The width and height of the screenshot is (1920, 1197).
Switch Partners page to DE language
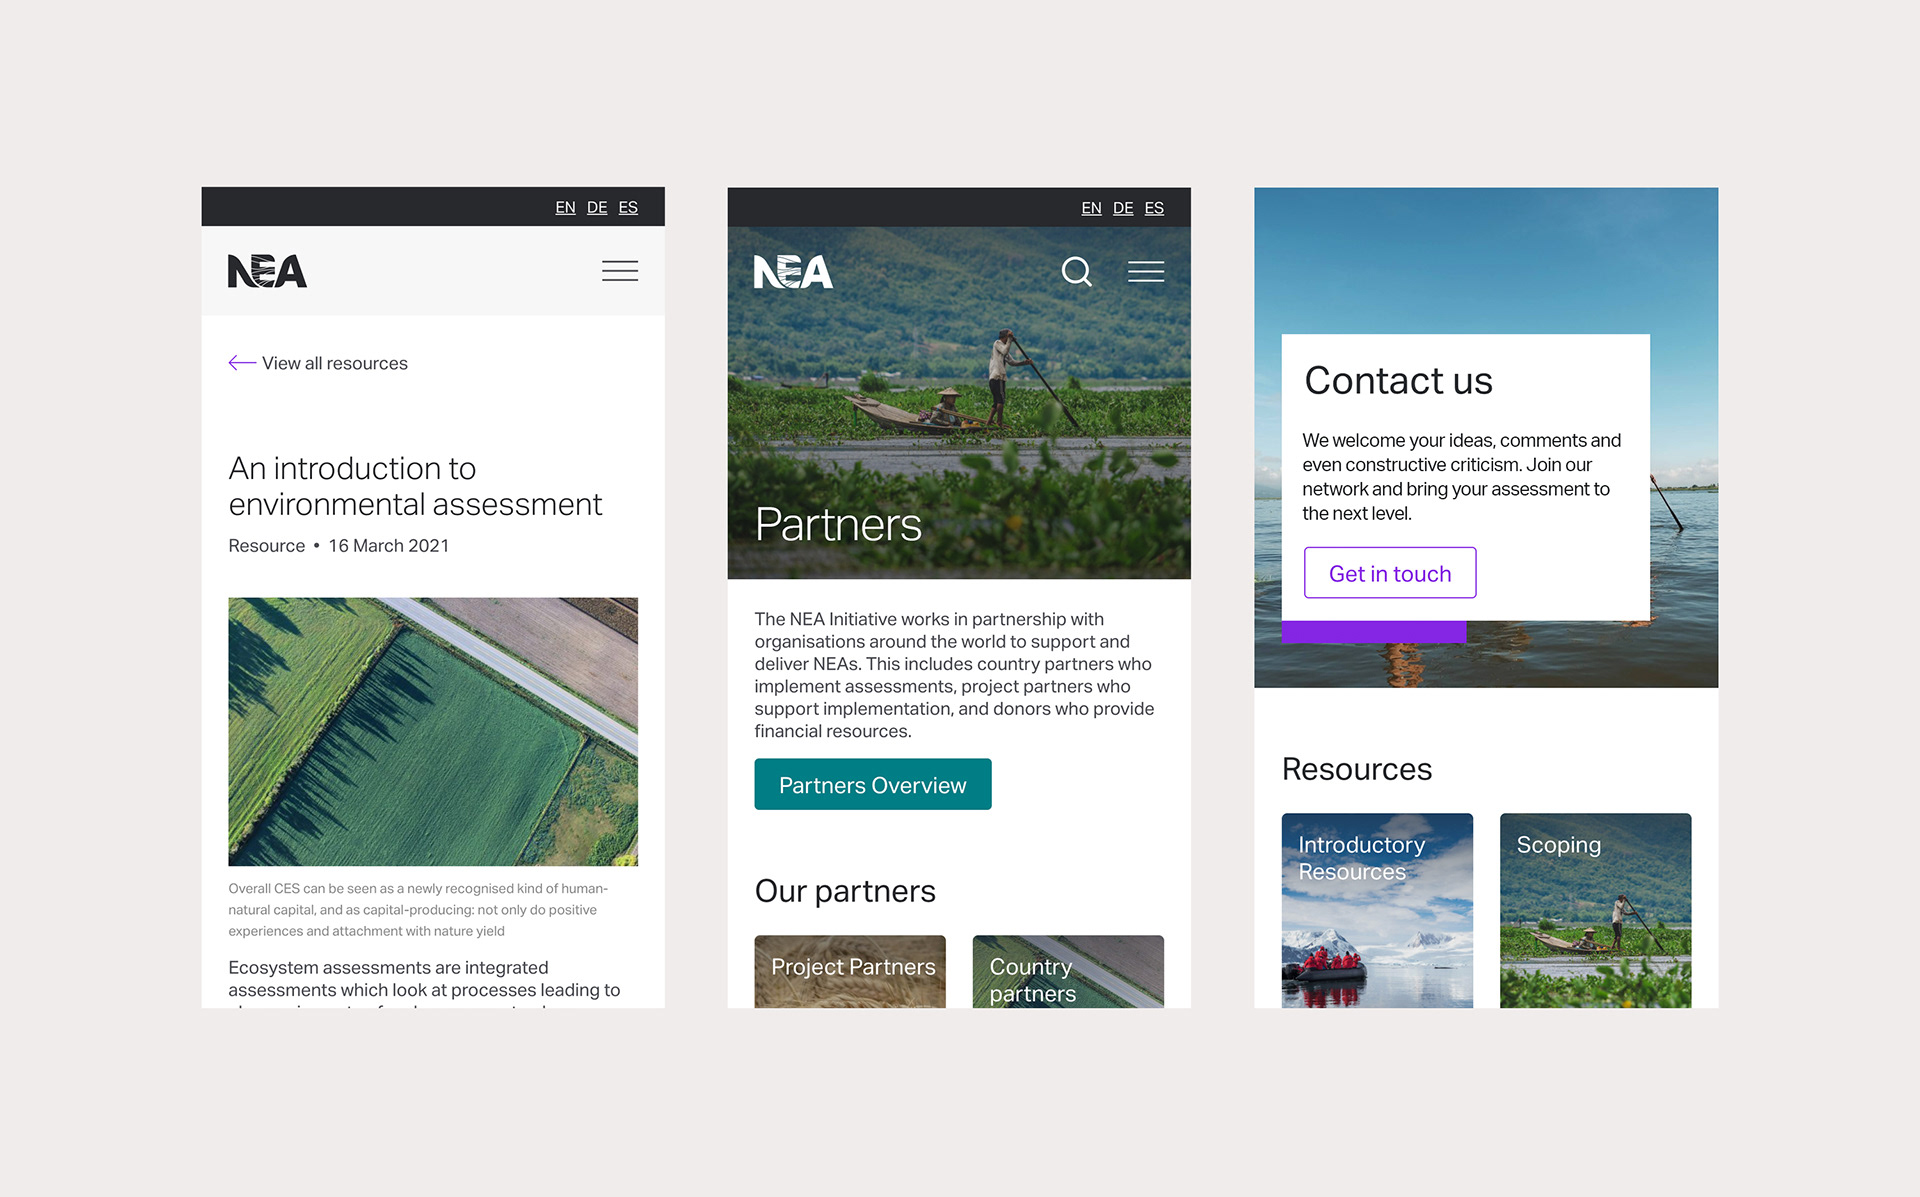point(1123,208)
